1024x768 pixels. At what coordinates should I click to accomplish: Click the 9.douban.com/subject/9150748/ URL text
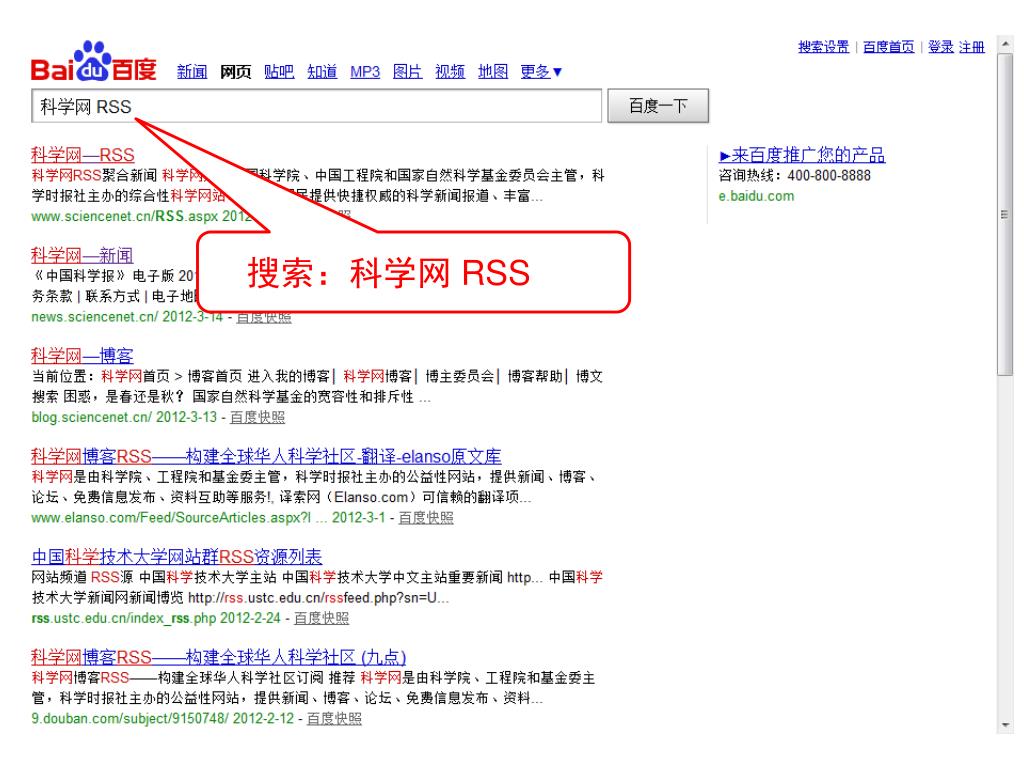130,718
